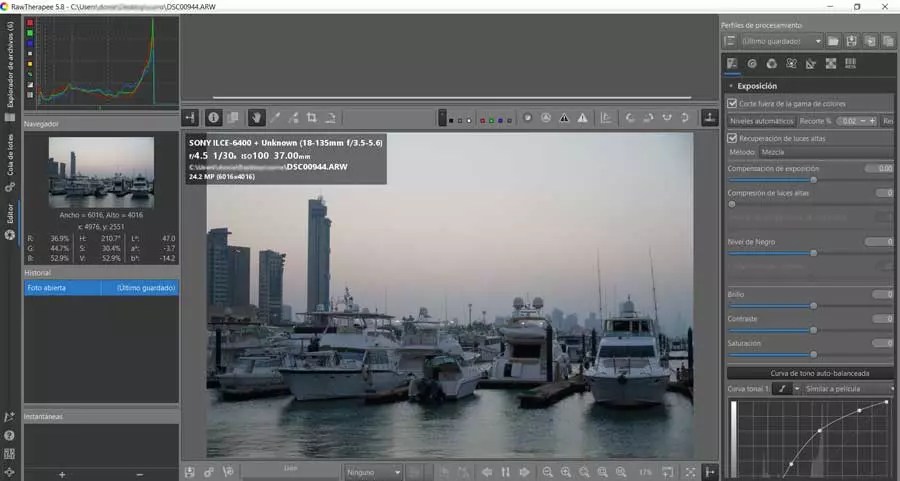Screen dimensions: 900x481
Task: Go to next image arrow
Action: [x=523, y=472]
